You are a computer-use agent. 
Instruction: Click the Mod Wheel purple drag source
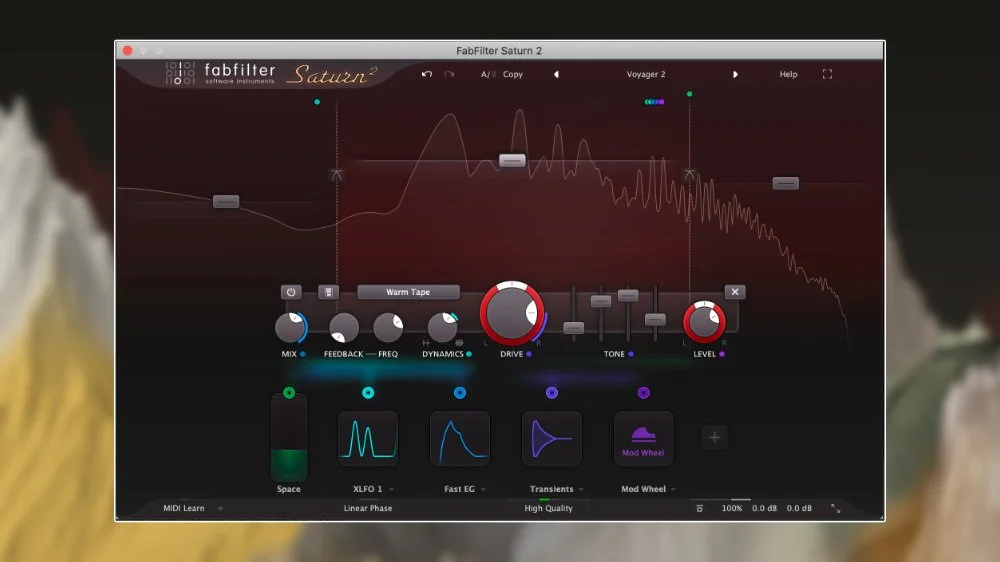pos(643,392)
